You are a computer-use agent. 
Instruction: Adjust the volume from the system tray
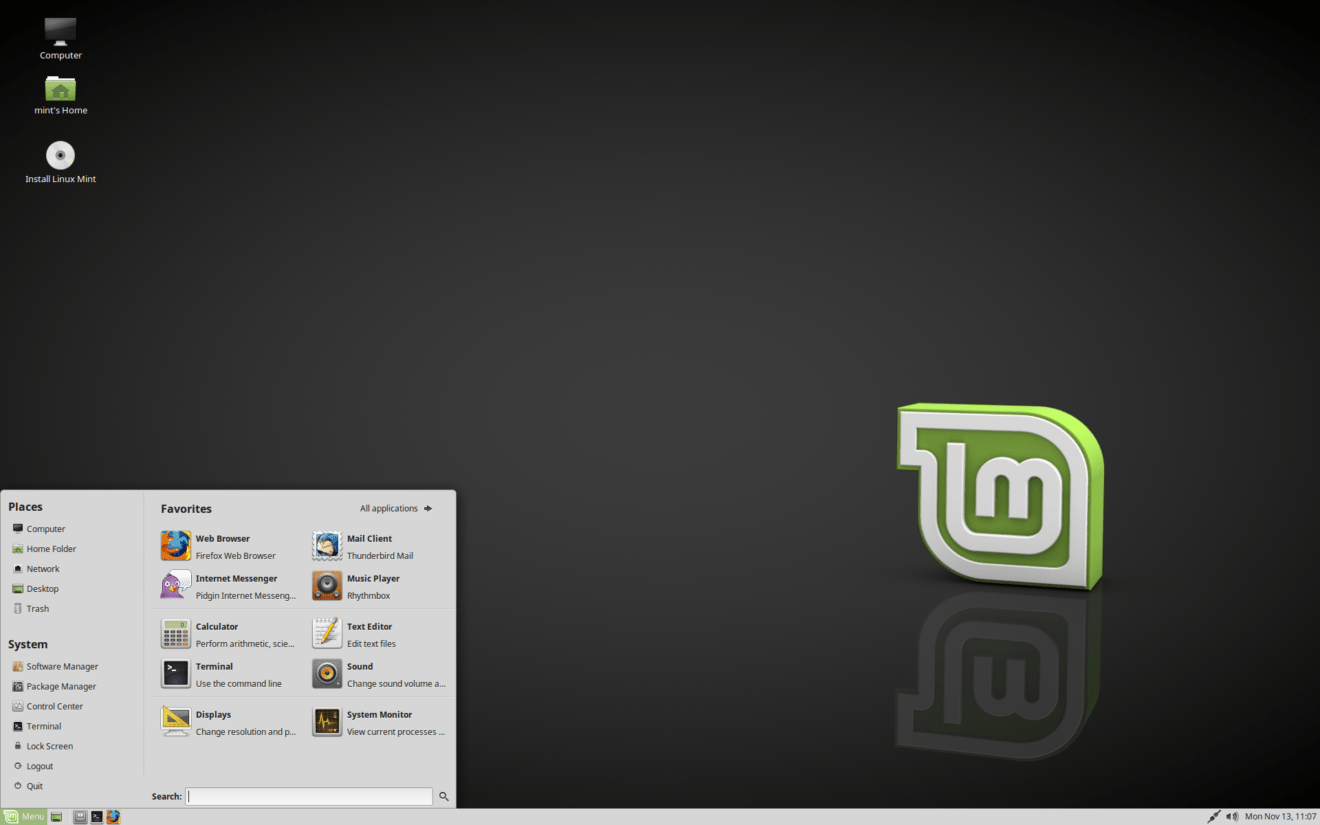click(1232, 816)
